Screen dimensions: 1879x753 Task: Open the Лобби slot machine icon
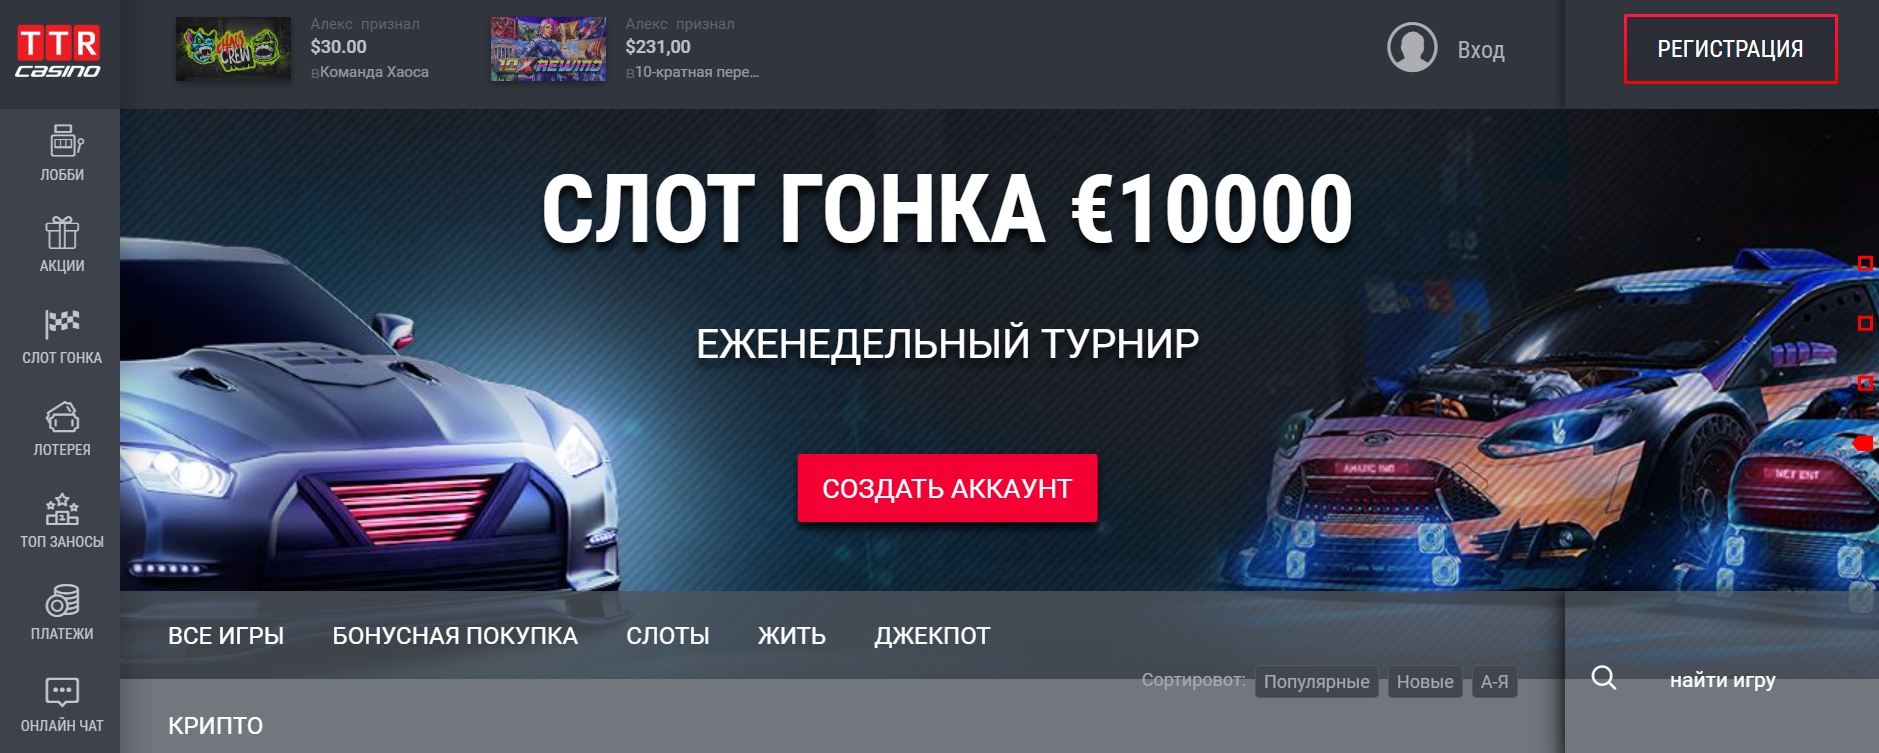click(62, 141)
